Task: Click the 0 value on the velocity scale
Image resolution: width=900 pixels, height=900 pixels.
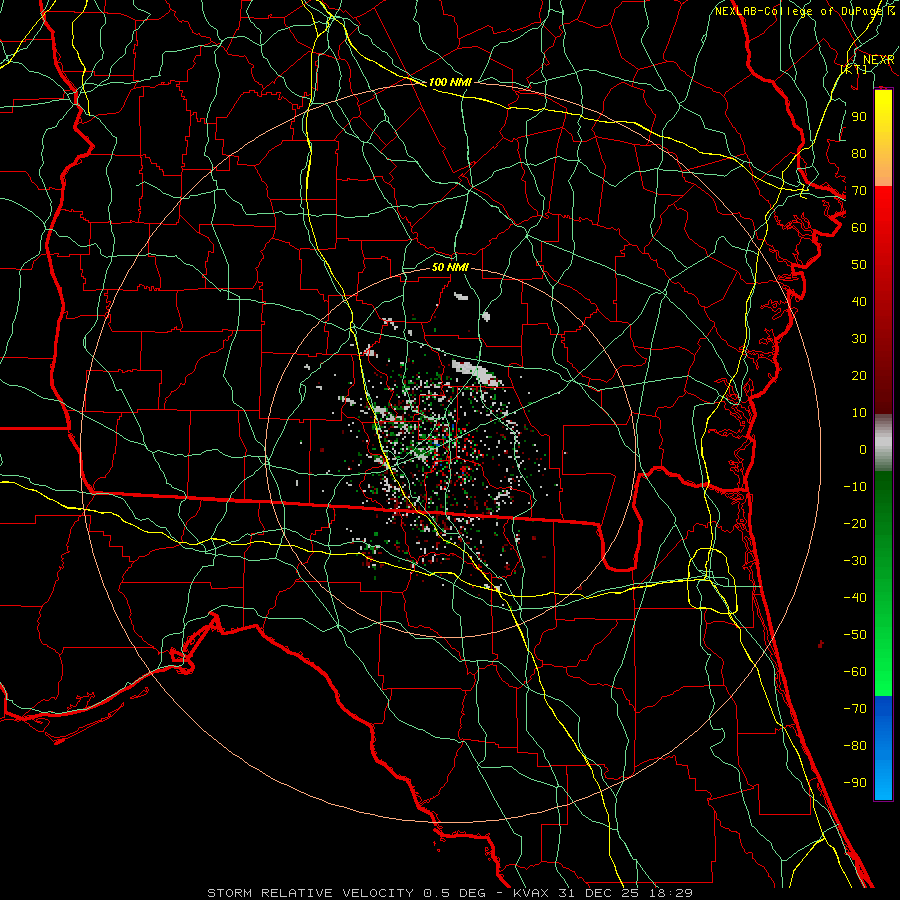Action: (x=863, y=449)
